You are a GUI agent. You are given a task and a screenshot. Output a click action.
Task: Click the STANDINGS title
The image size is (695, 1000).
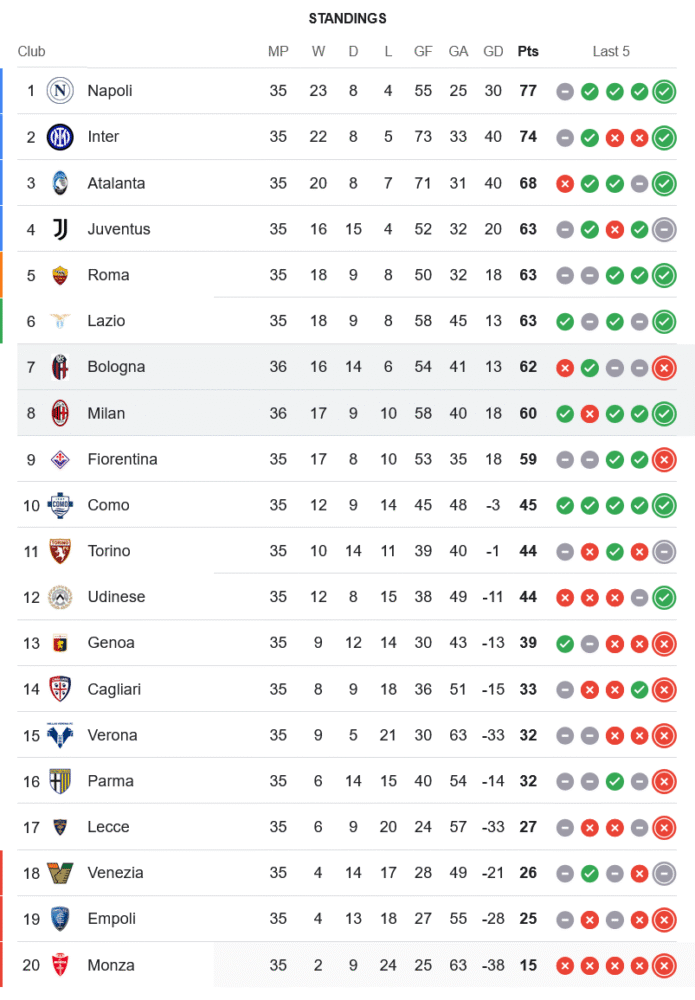[x=347, y=18]
